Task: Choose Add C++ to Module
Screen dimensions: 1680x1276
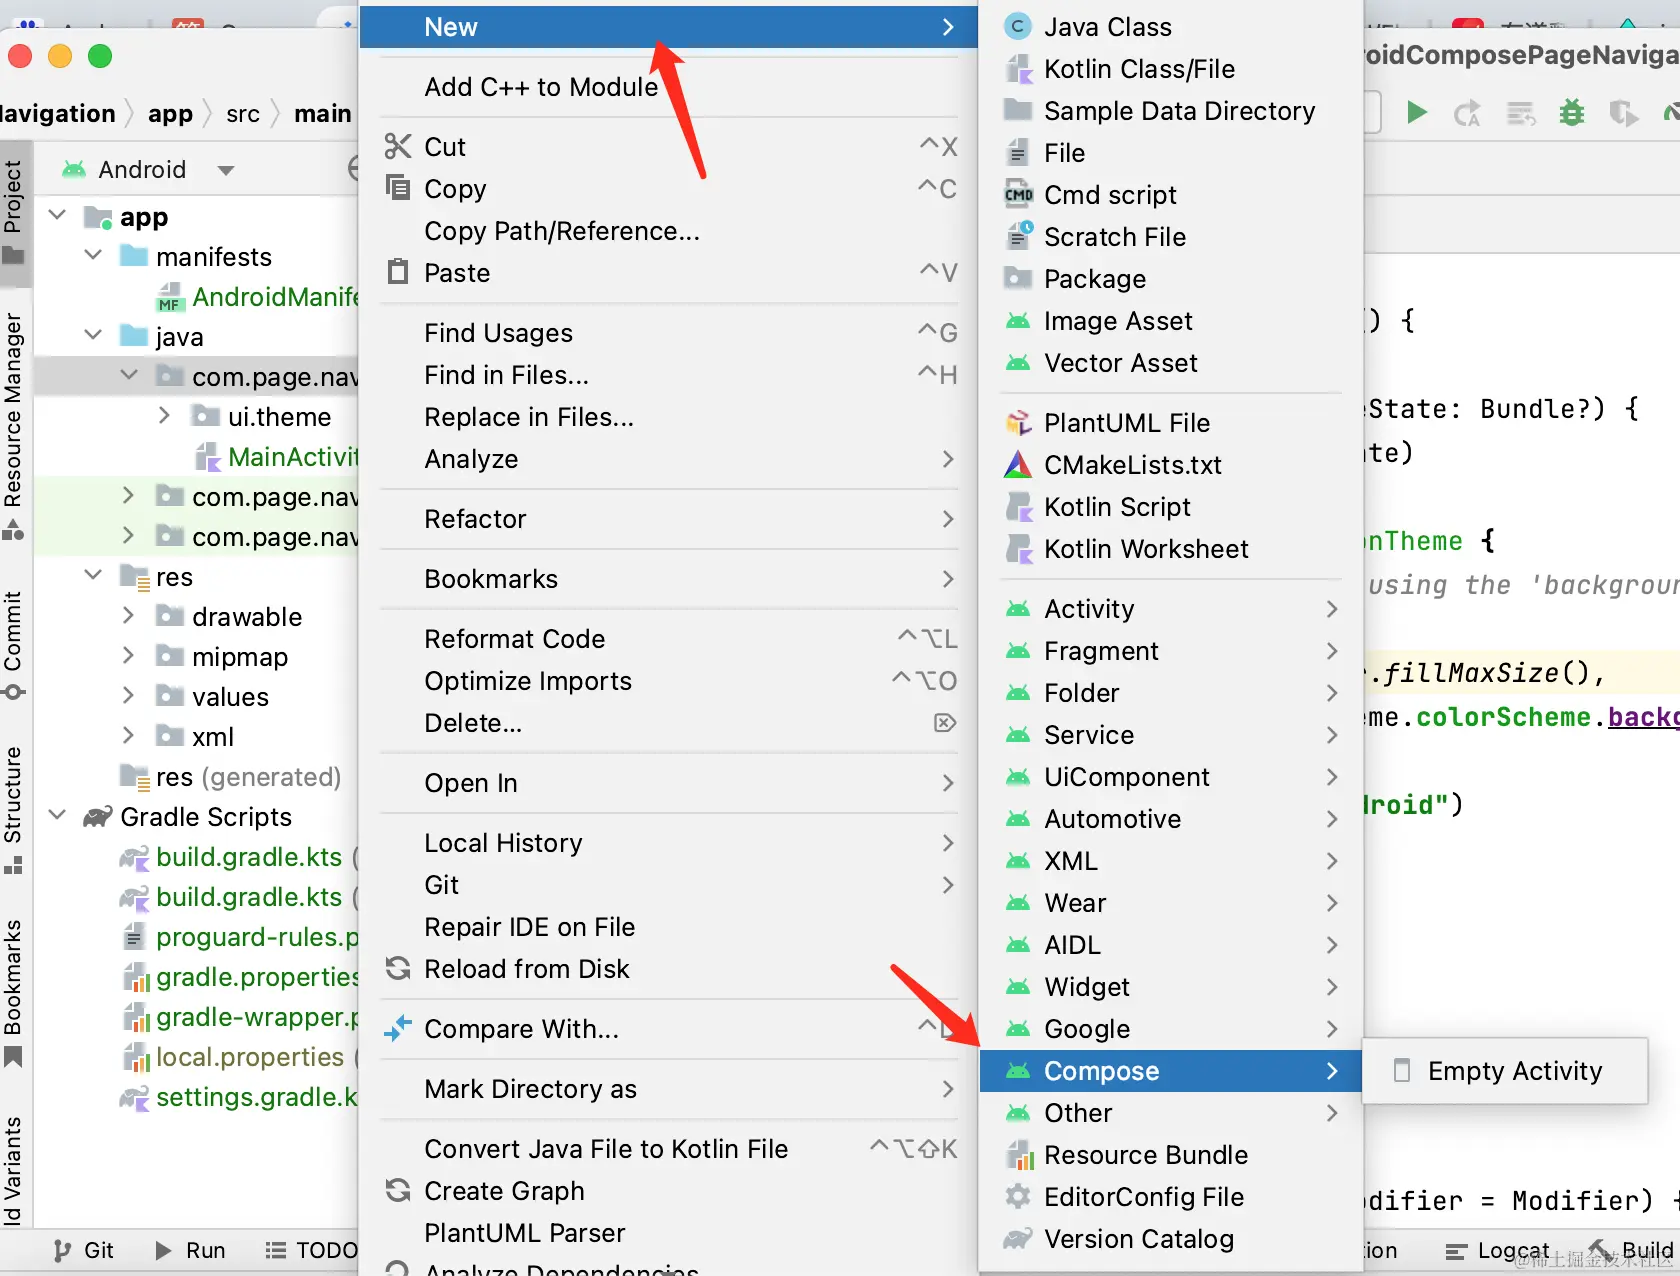Action: click(x=668, y=87)
